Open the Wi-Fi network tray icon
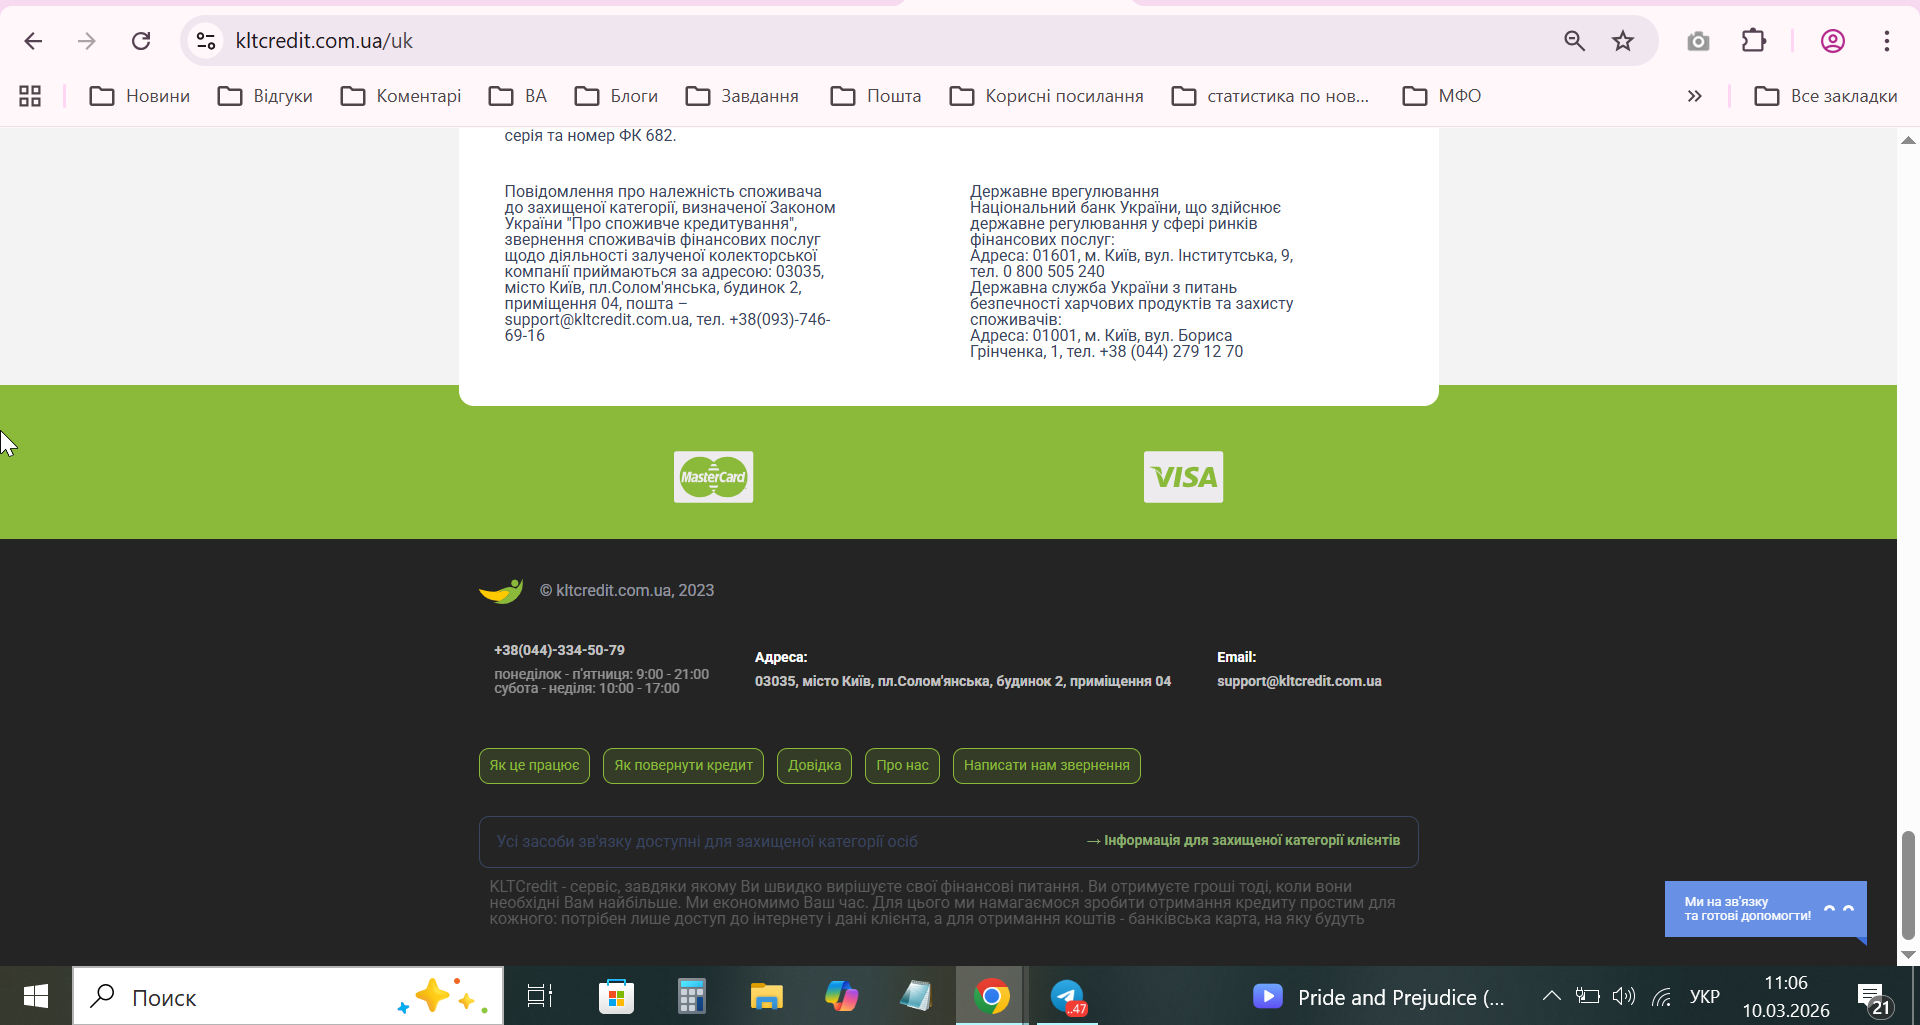The width and height of the screenshot is (1920, 1025). [x=1662, y=996]
